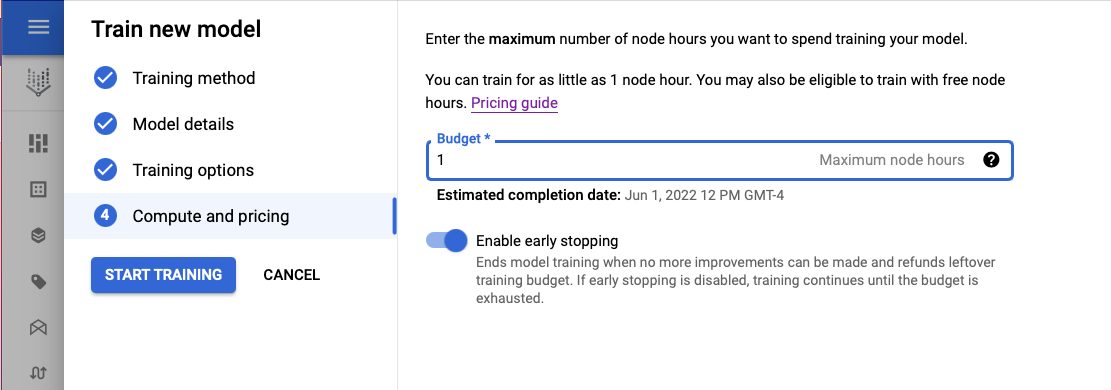This screenshot has height=390, width=1111.
Task: Open the Dashboard grid icon in sidebar
Action: [38, 143]
